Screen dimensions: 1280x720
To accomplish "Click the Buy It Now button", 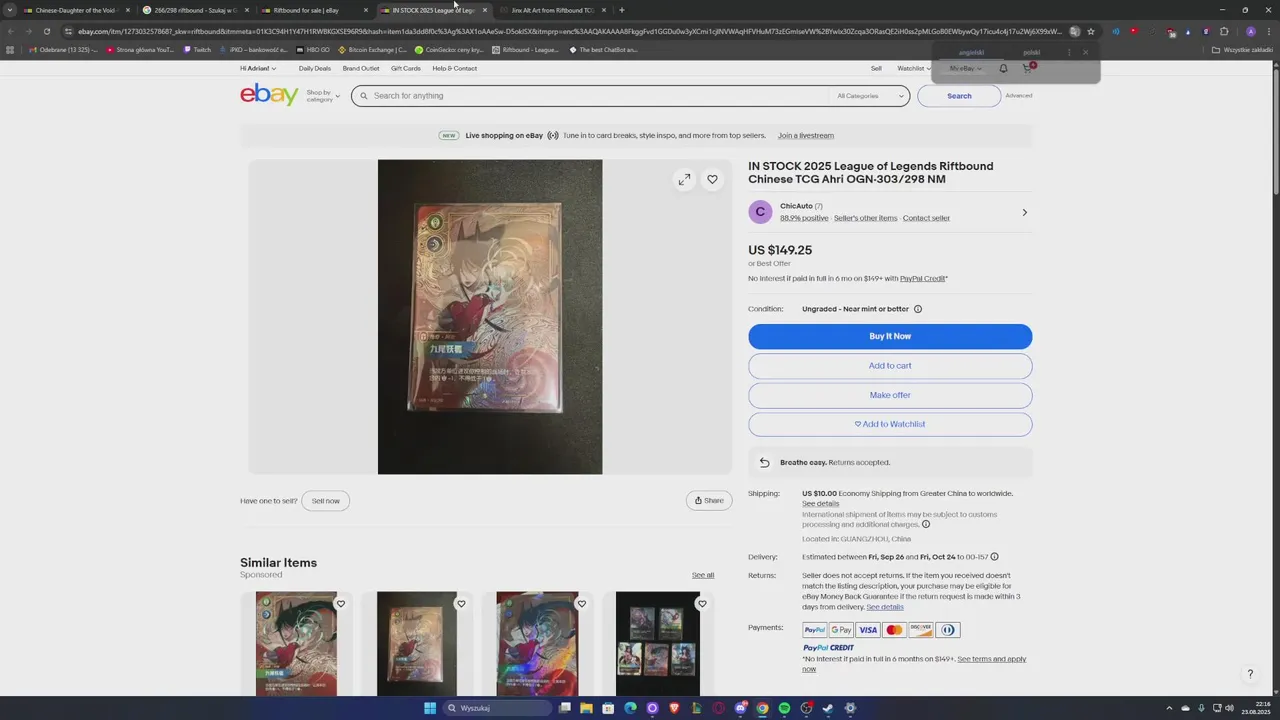I will [x=890, y=336].
